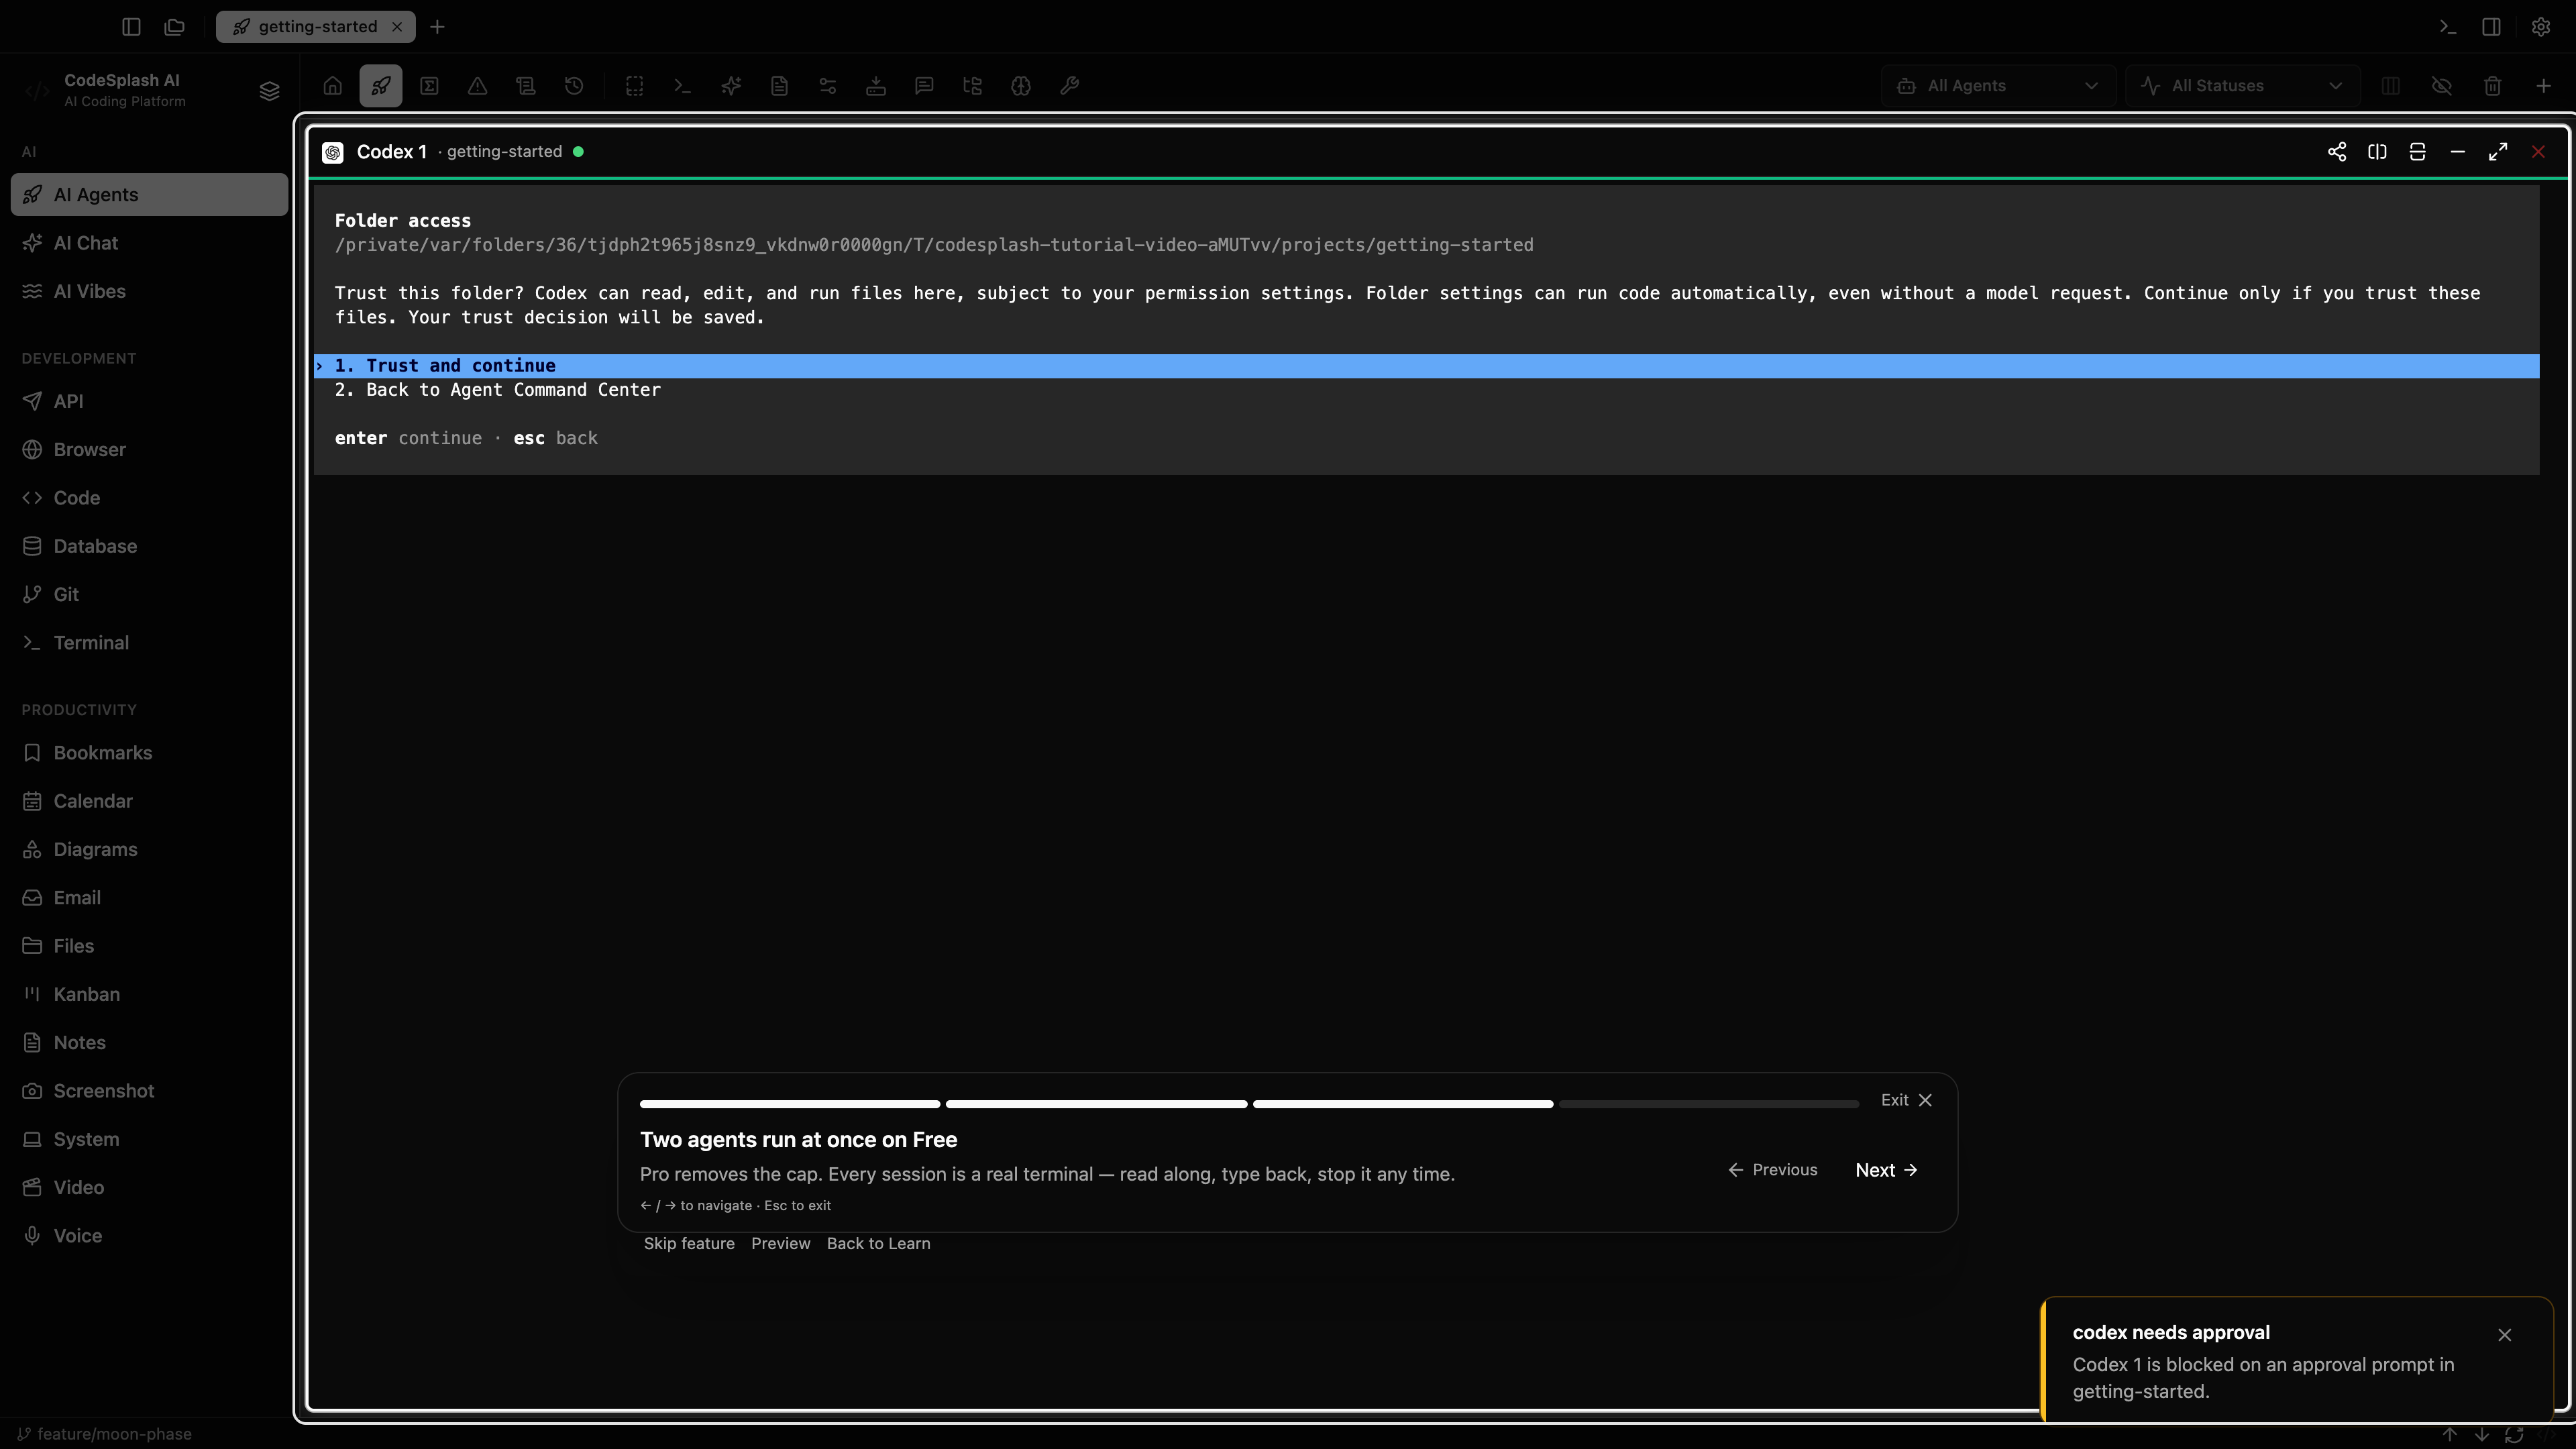The width and height of the screenshot is (2576, 1449).
Task: Open terminal icon in top-right title bar
Action: pyautogui.click(x=2448, y=27)
